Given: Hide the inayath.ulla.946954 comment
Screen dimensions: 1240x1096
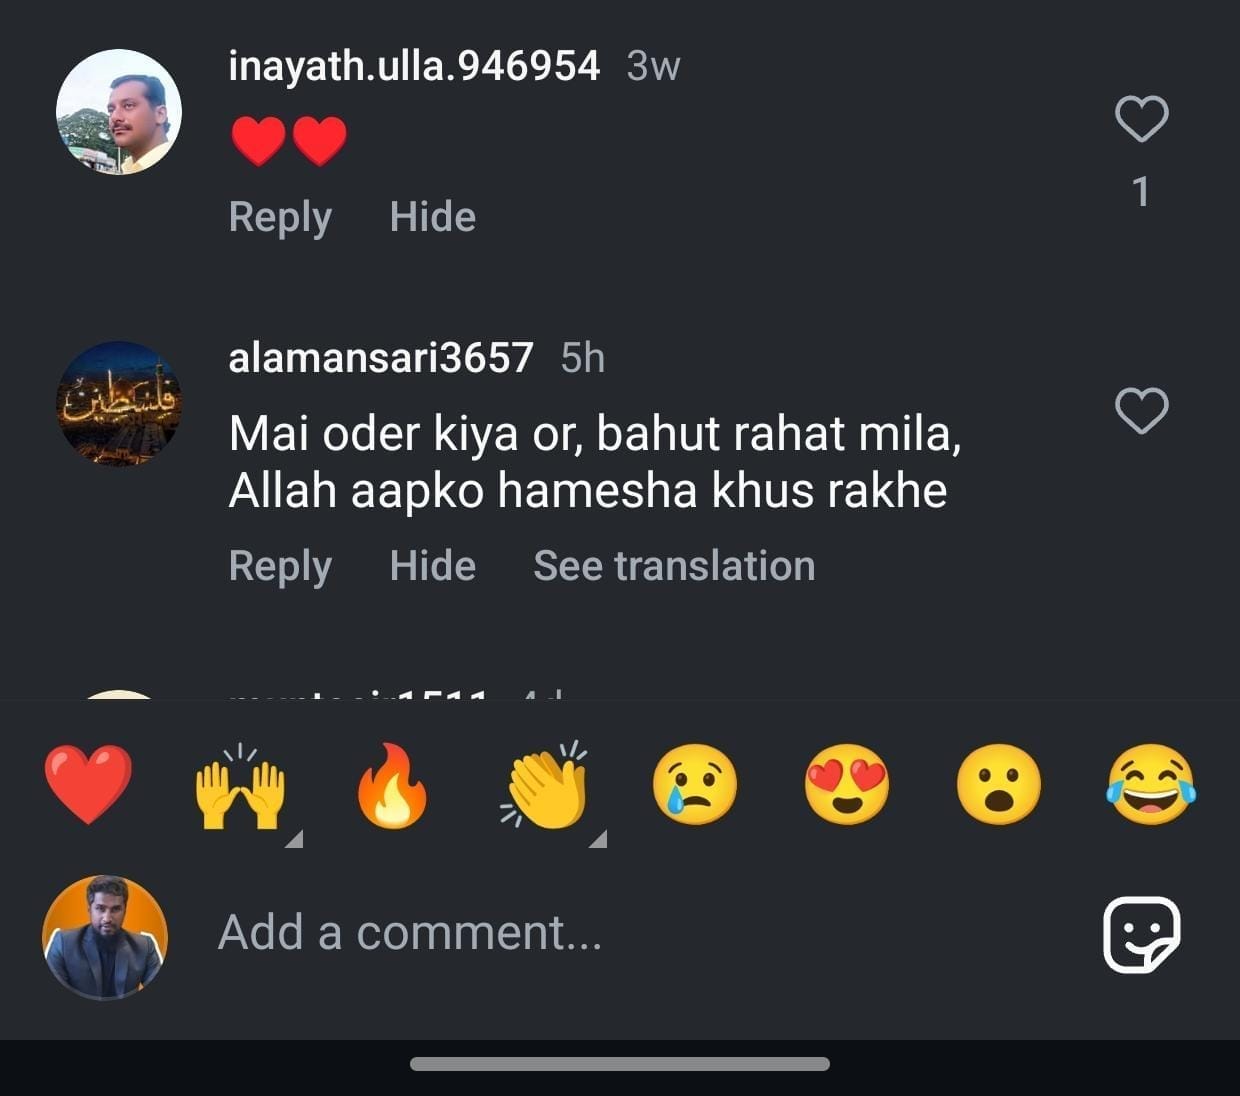Looking at the screenshot, I should click(432, 217).
